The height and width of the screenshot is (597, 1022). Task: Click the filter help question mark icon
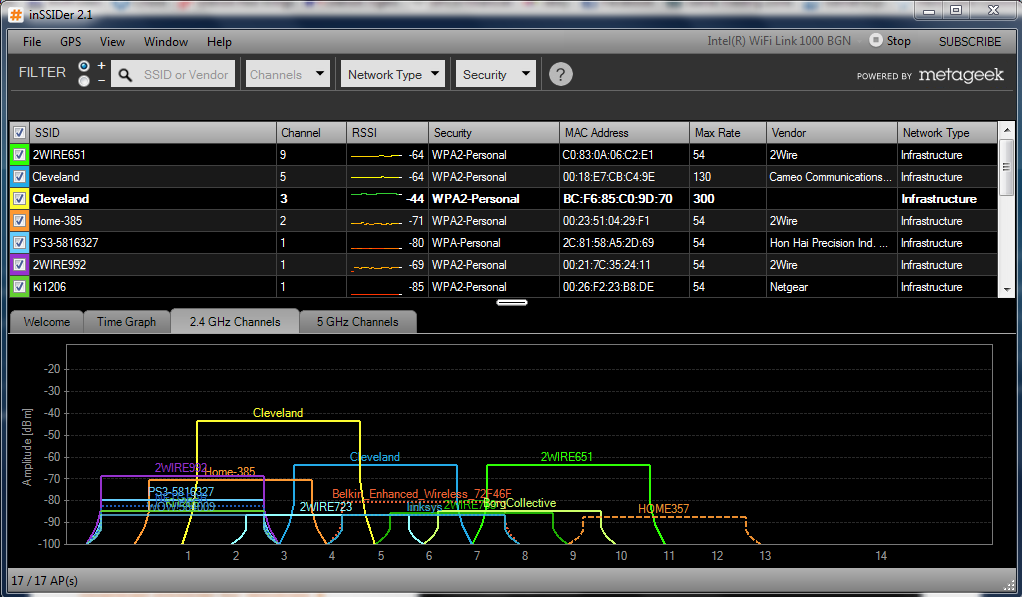[x=561, y=74]
